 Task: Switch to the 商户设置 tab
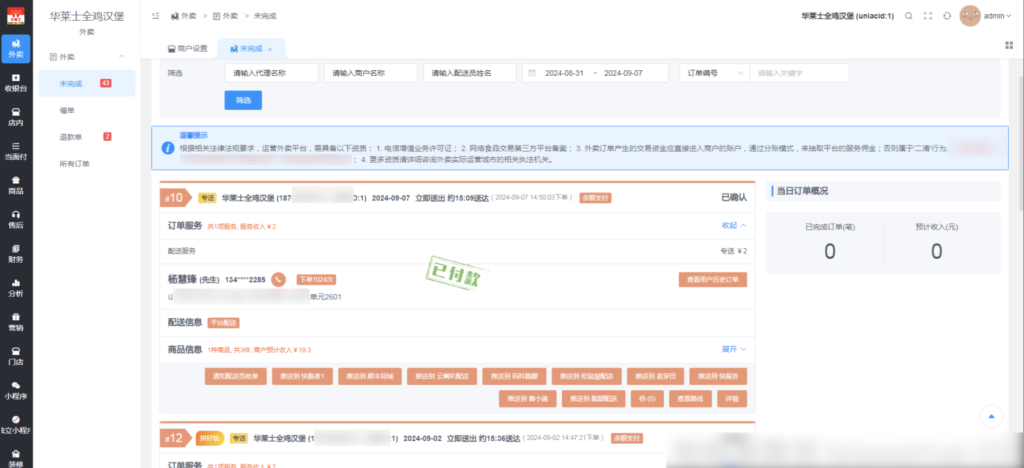[187, 49]
